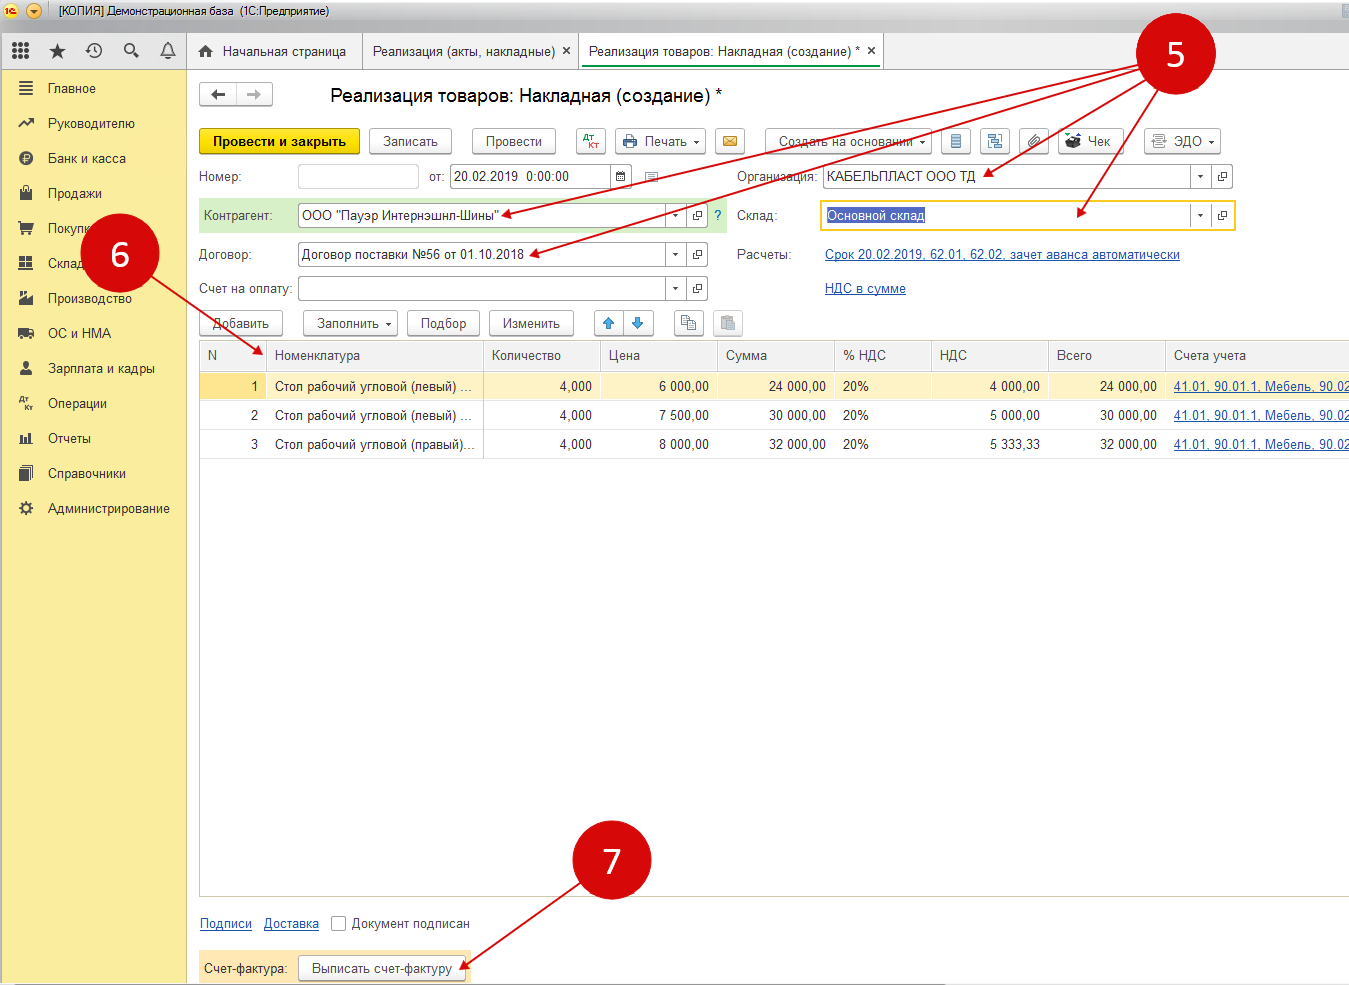Click the date field 20.02.2019
Viewport: 1349px width, 985px height.
point(530,176)
